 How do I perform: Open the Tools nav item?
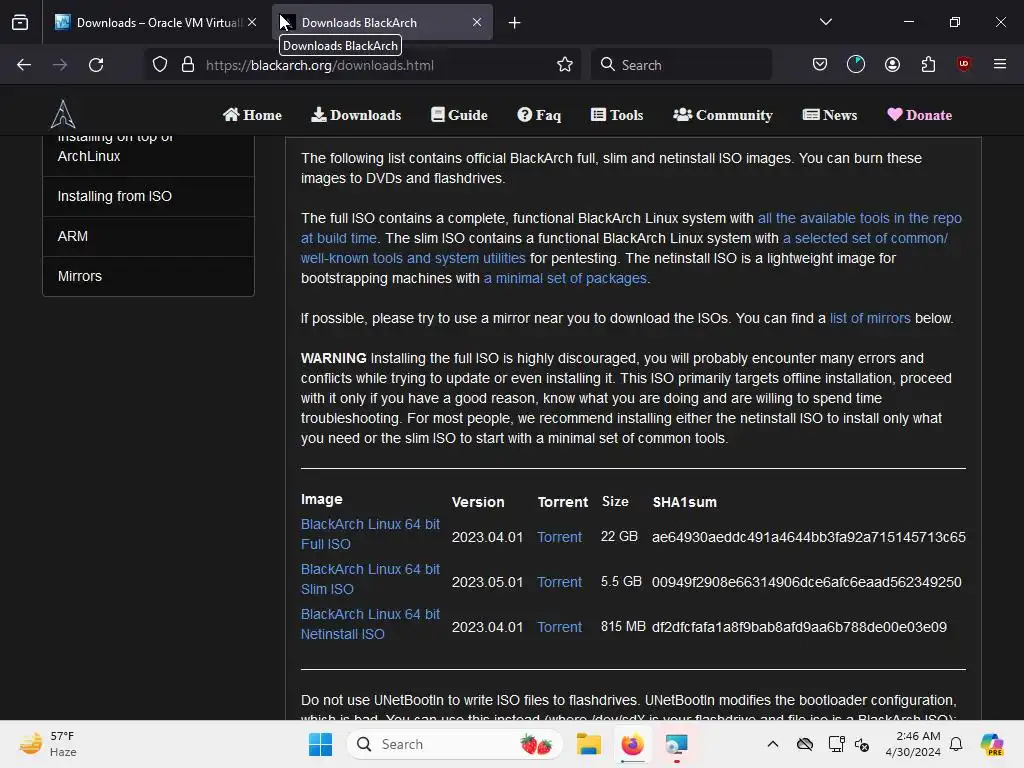coord(617,115)
